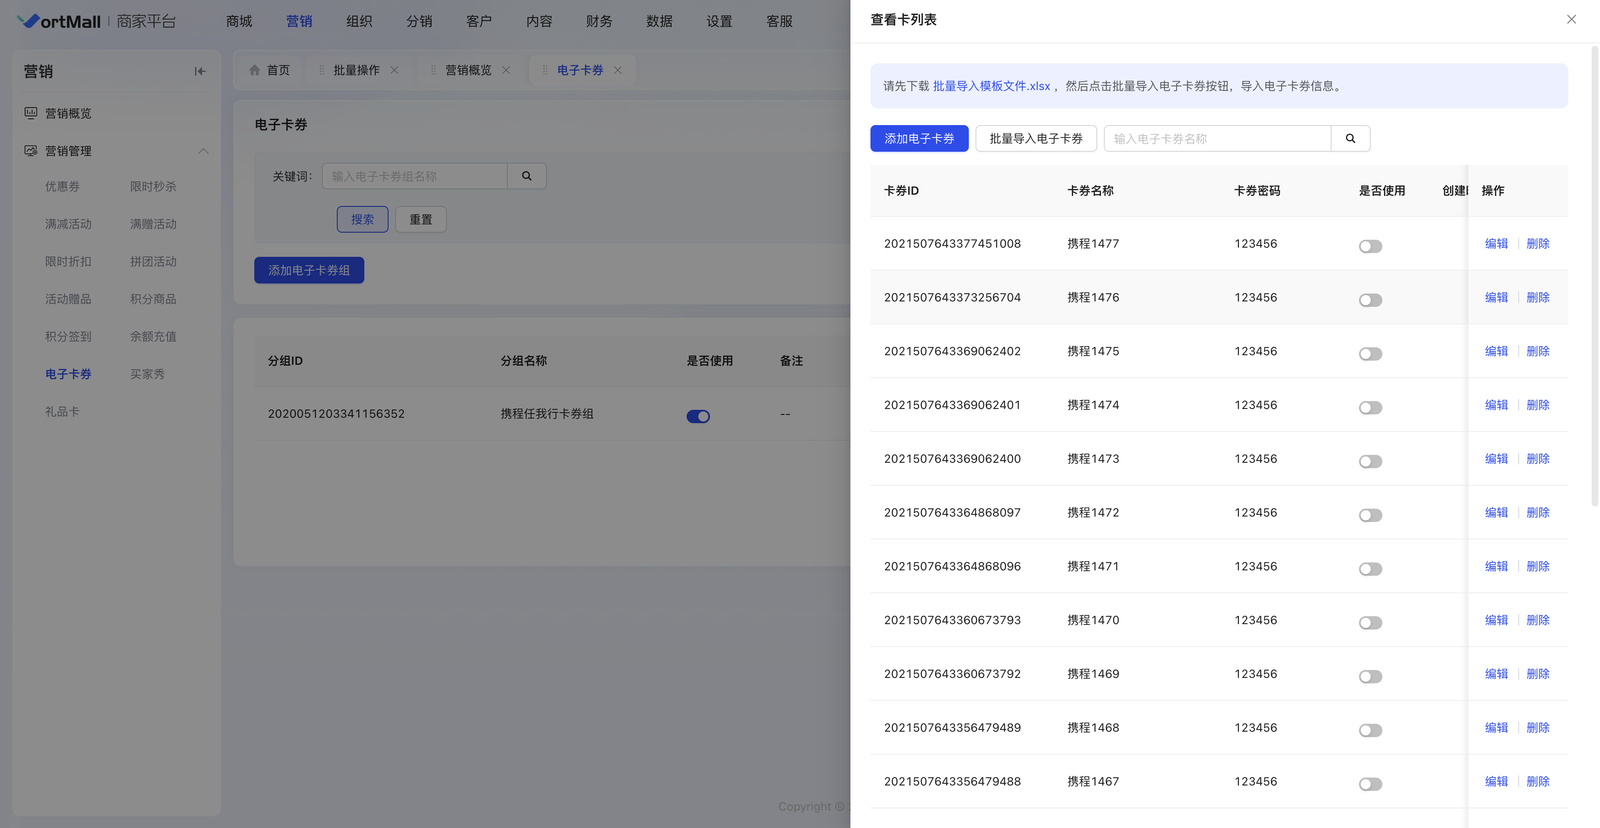Click 添加电子卡券 button

[x=919, y=139]
